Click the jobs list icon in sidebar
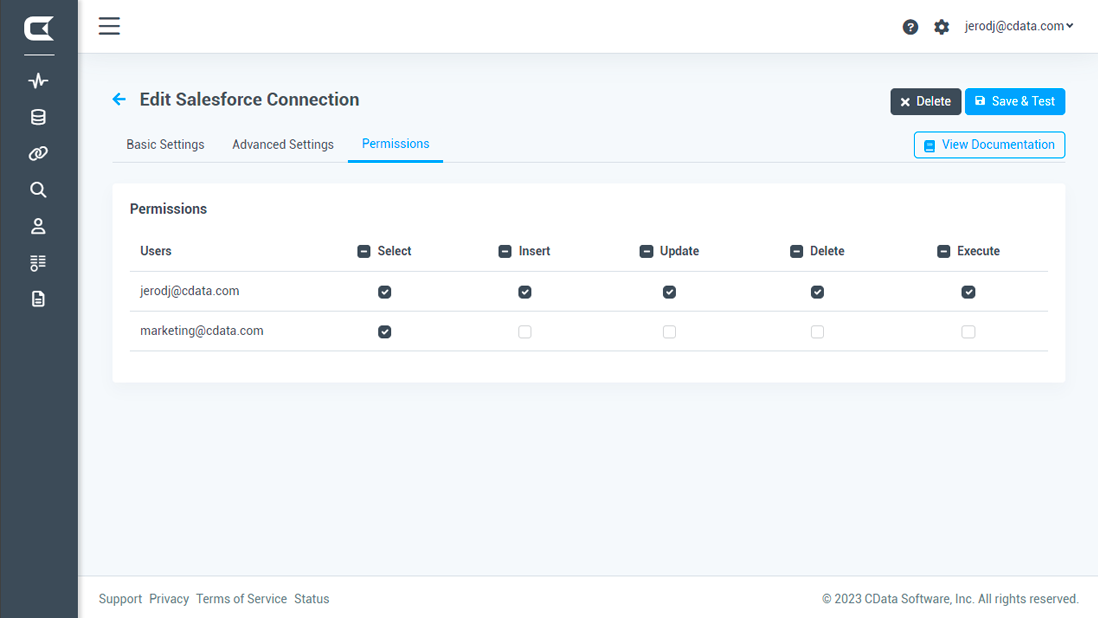 tap(38, 262)
